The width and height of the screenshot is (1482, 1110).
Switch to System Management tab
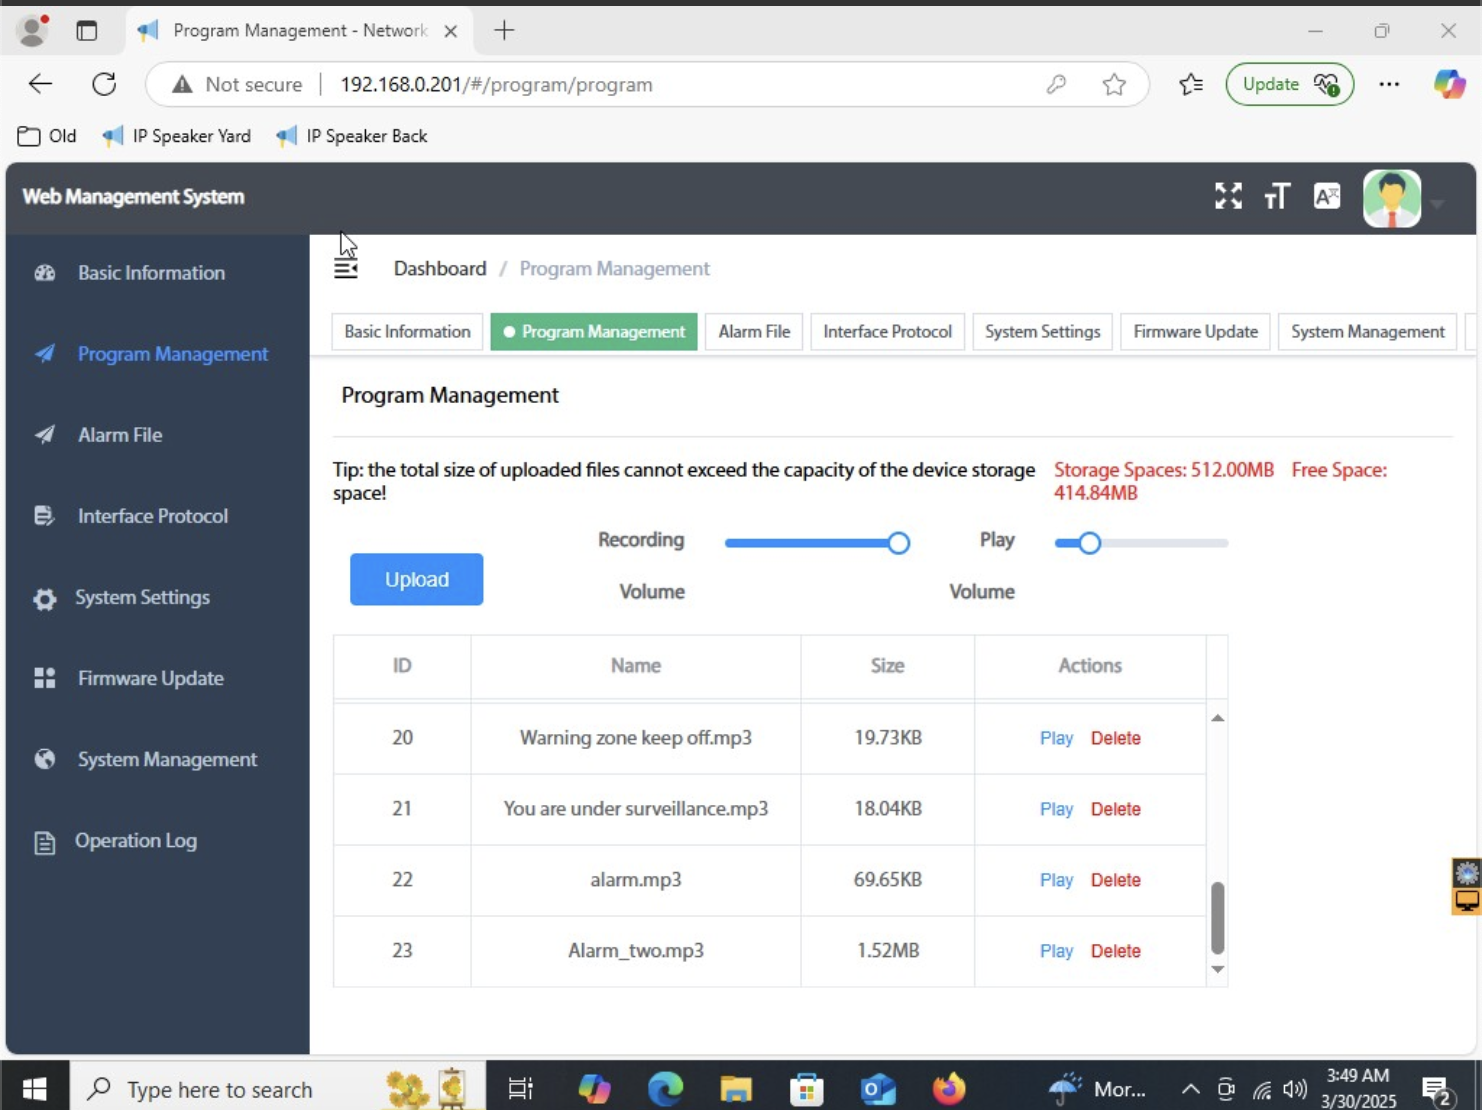click(x=1367, y=332)
